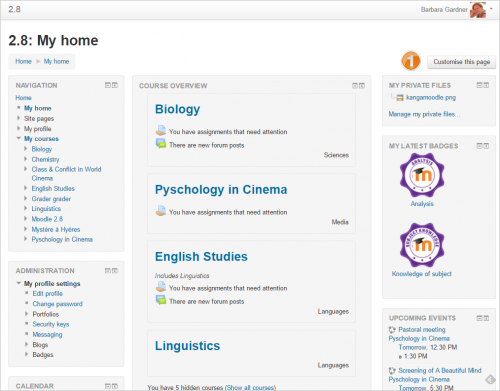Hide the Calendar block
The image size is (500, 391).
(108, 386)
